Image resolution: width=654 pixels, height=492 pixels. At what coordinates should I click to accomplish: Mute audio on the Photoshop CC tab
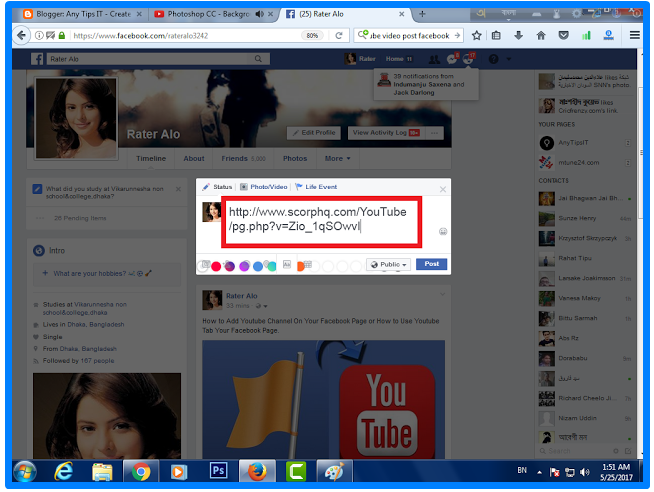click(259, 14)
